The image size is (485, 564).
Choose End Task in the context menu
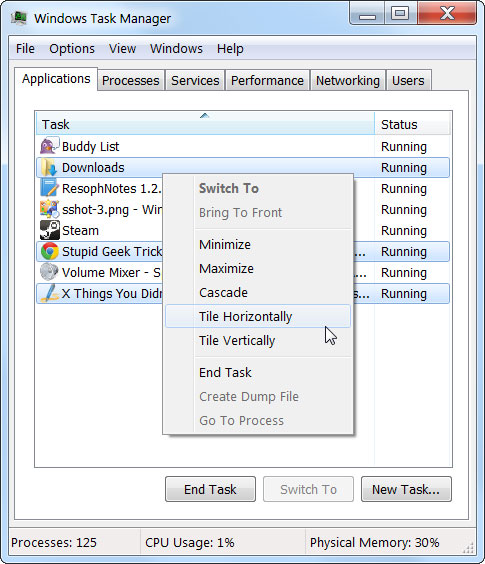(258, 372)
